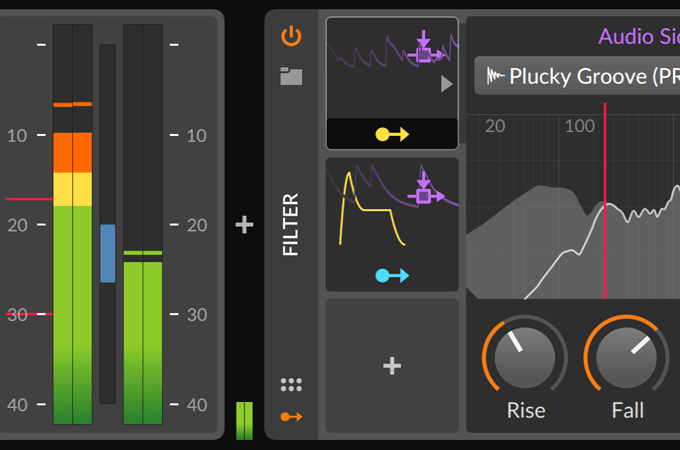Add a modulator in the empty slot
The width and height of the screenshot is (680, 450).
[392, 365]
